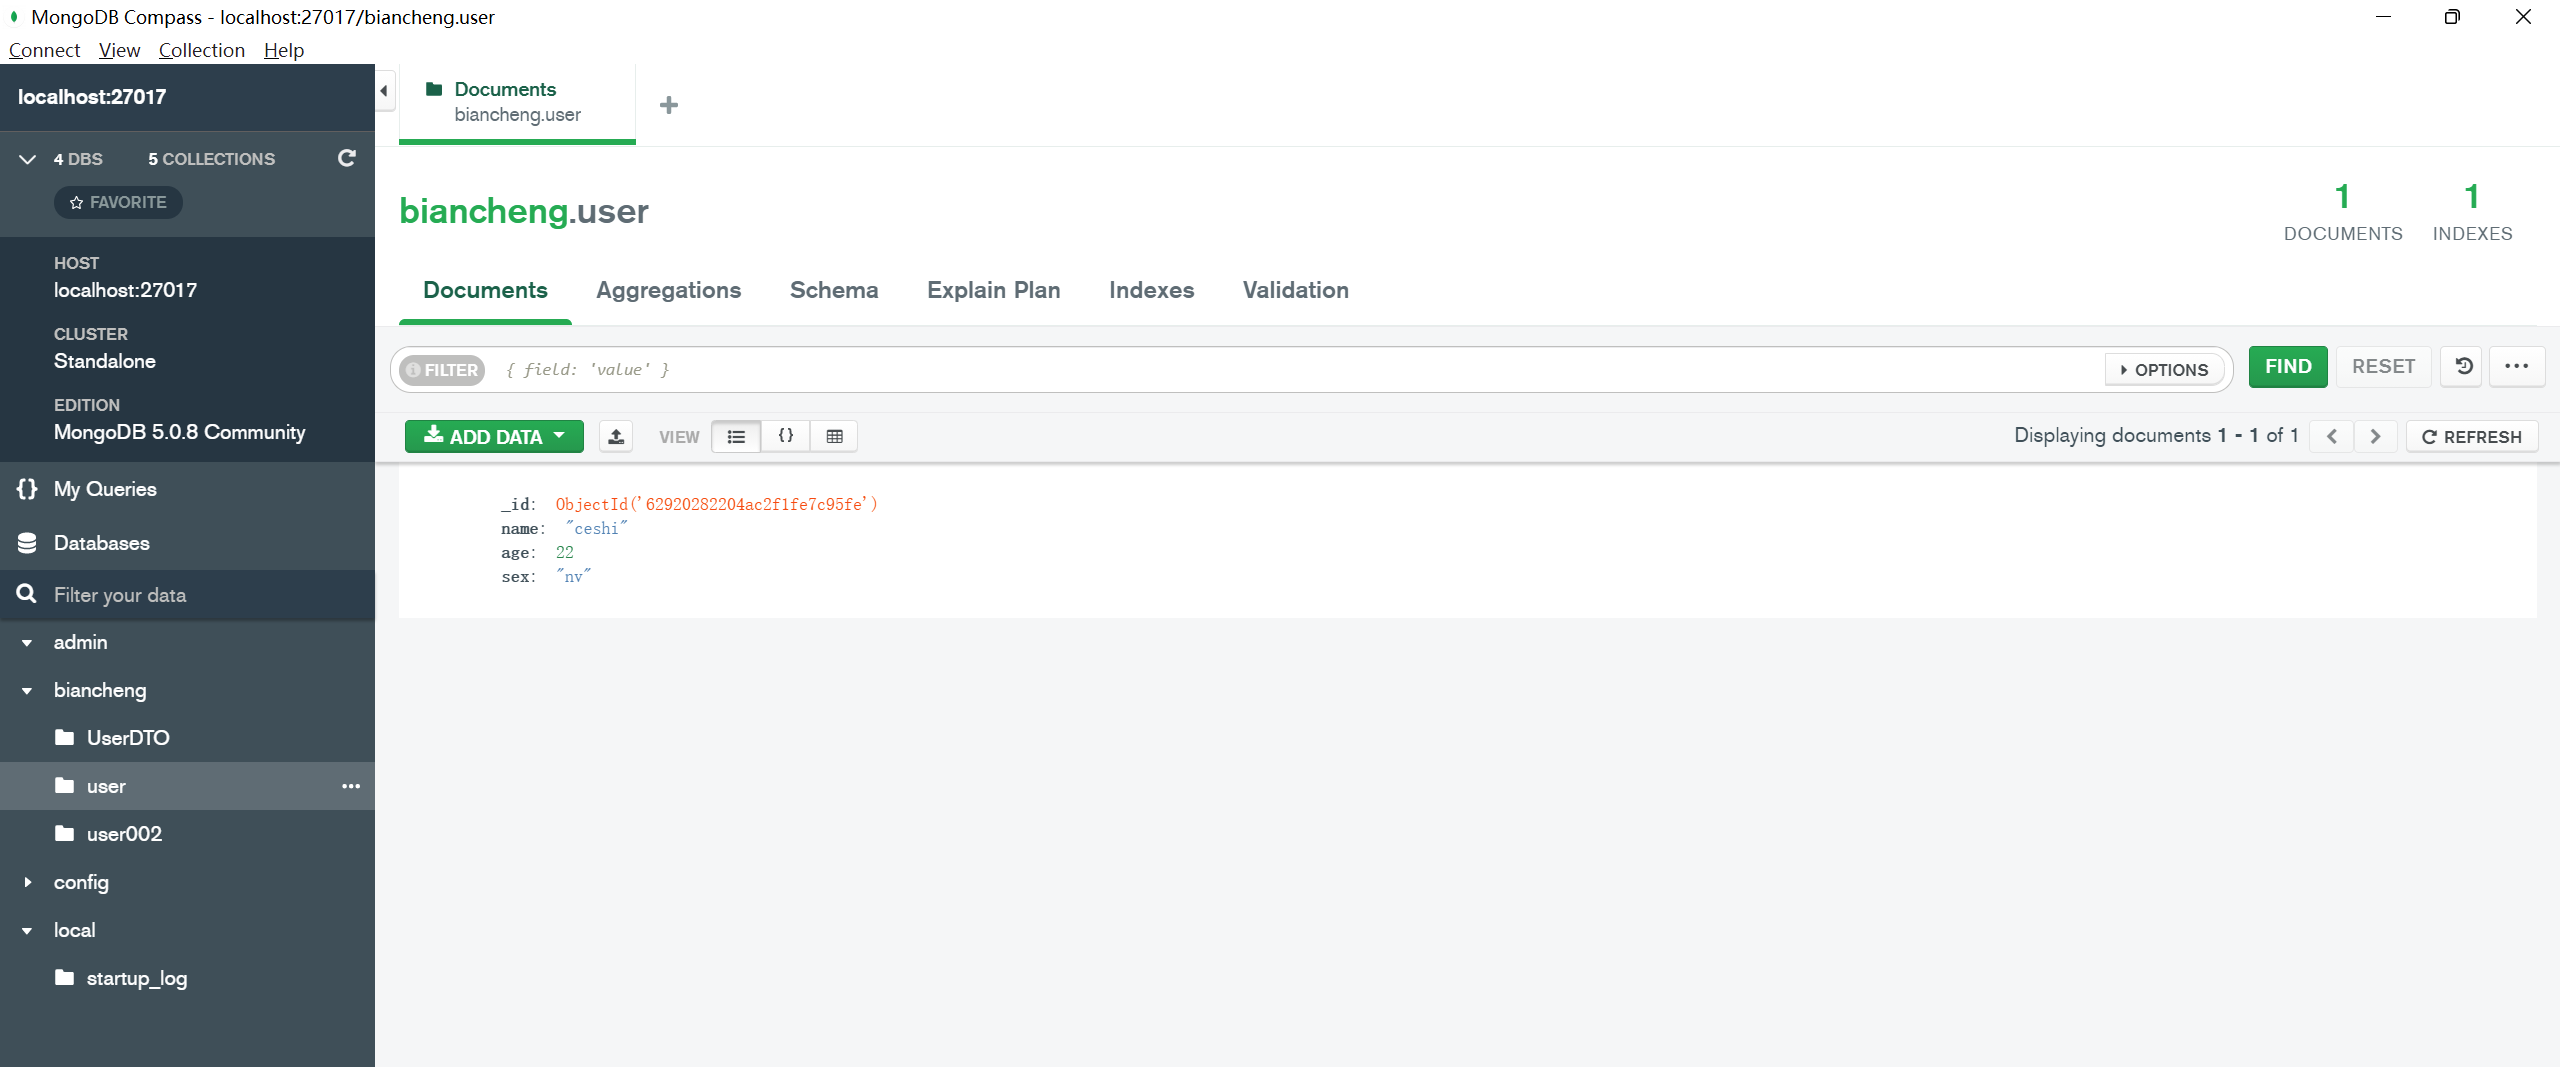Image resolution: width=2560 pixels, height=1067 pixels.
Task: Click the filter query input field
Action: pos(1300,370)
